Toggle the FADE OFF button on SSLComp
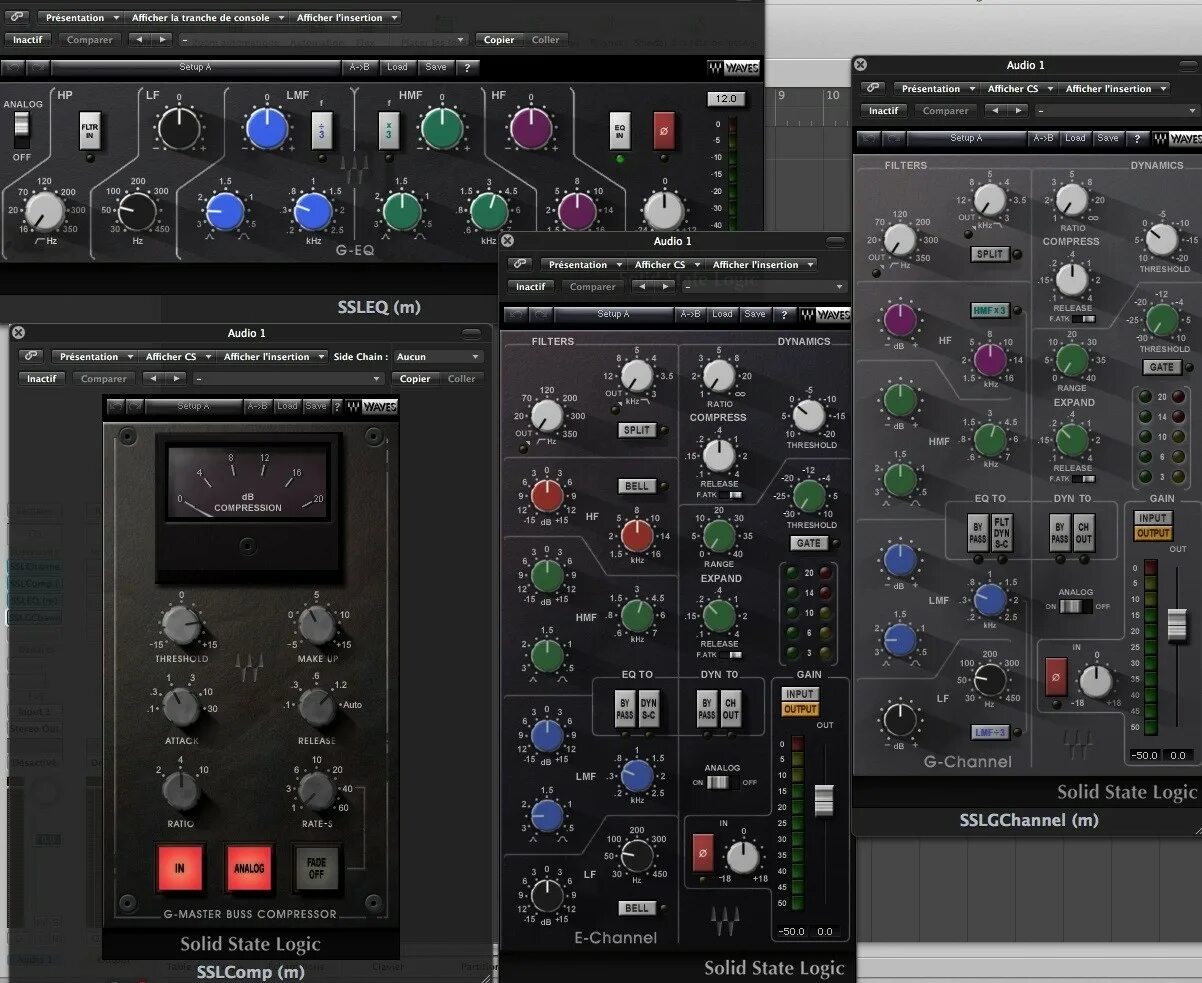 316,868
